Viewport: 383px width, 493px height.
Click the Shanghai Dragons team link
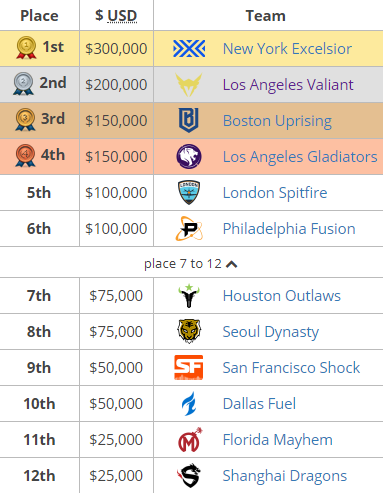point(285,476)
